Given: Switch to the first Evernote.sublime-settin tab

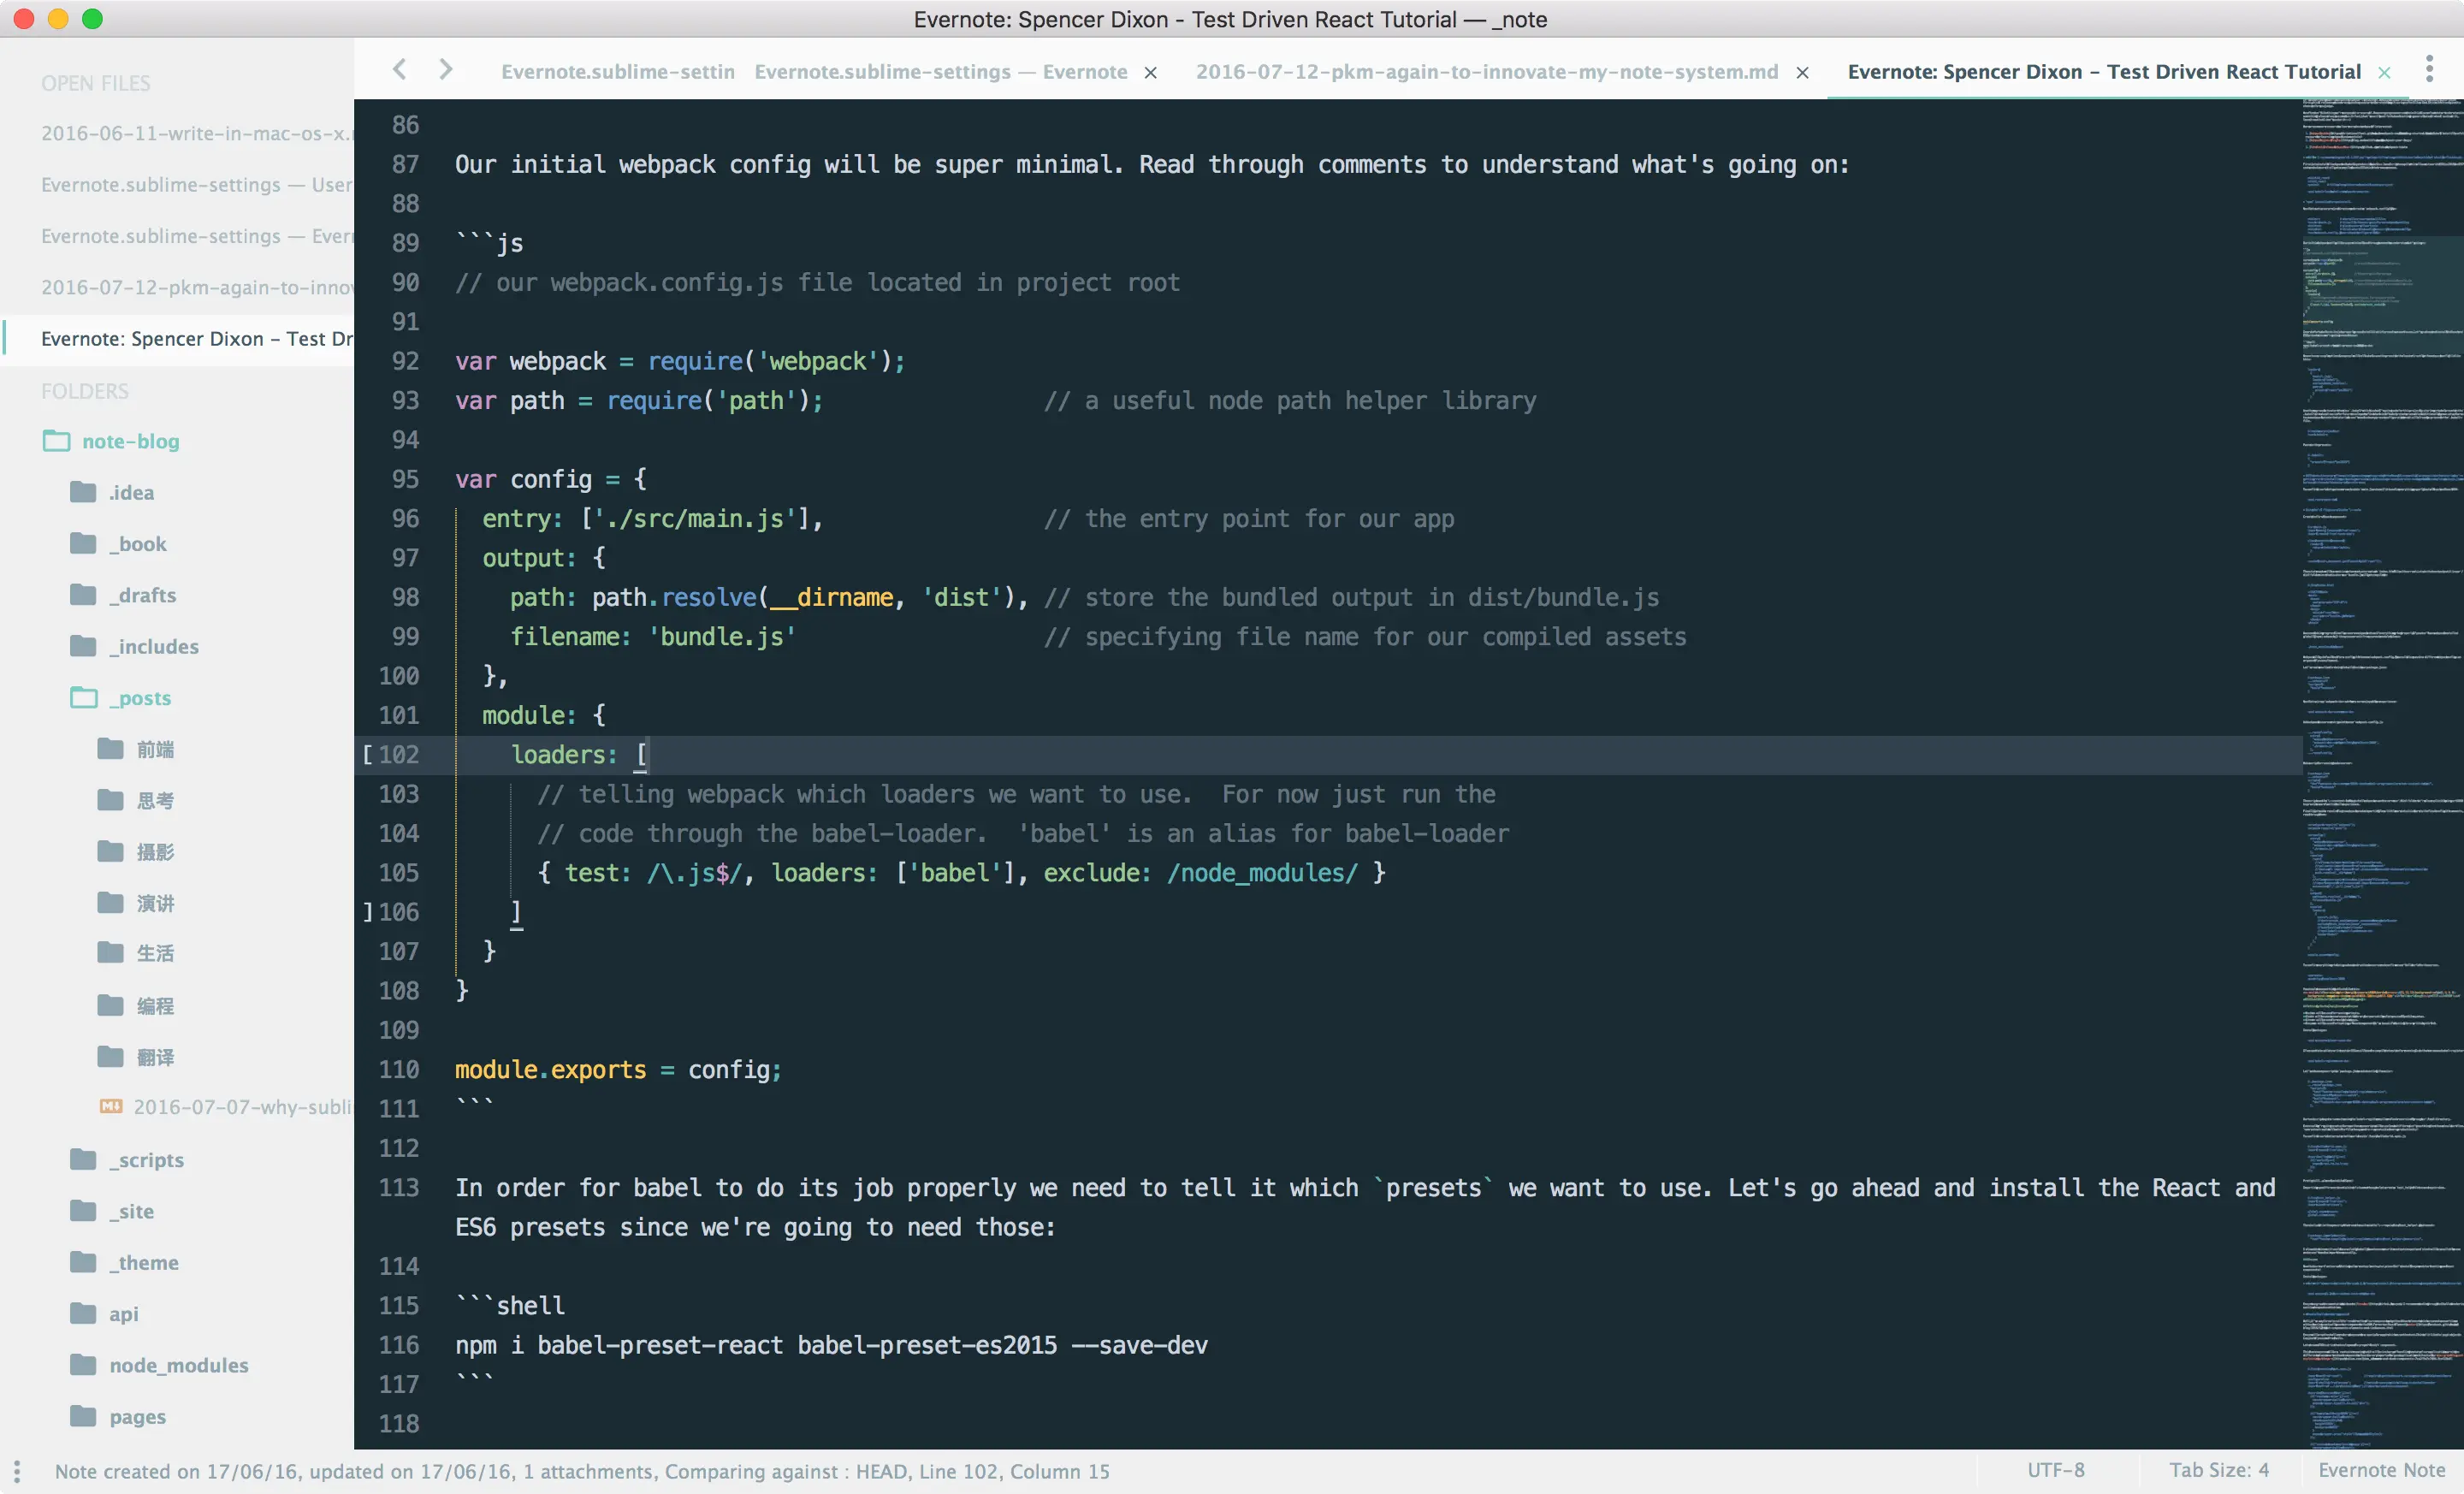Looking at the screenshot, I should point(617,72).
